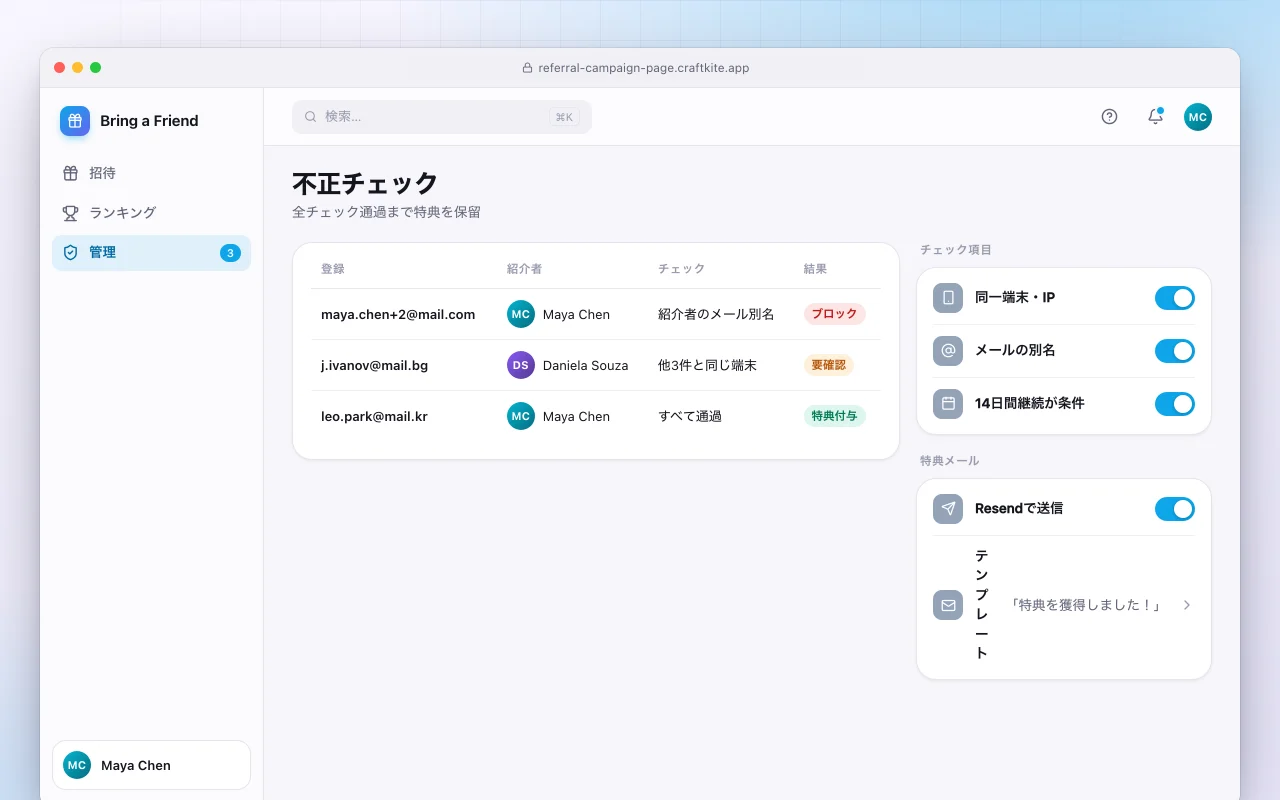
Task: Toggle the 同一端末・IP check
Action: click(x=1175, y=298)
